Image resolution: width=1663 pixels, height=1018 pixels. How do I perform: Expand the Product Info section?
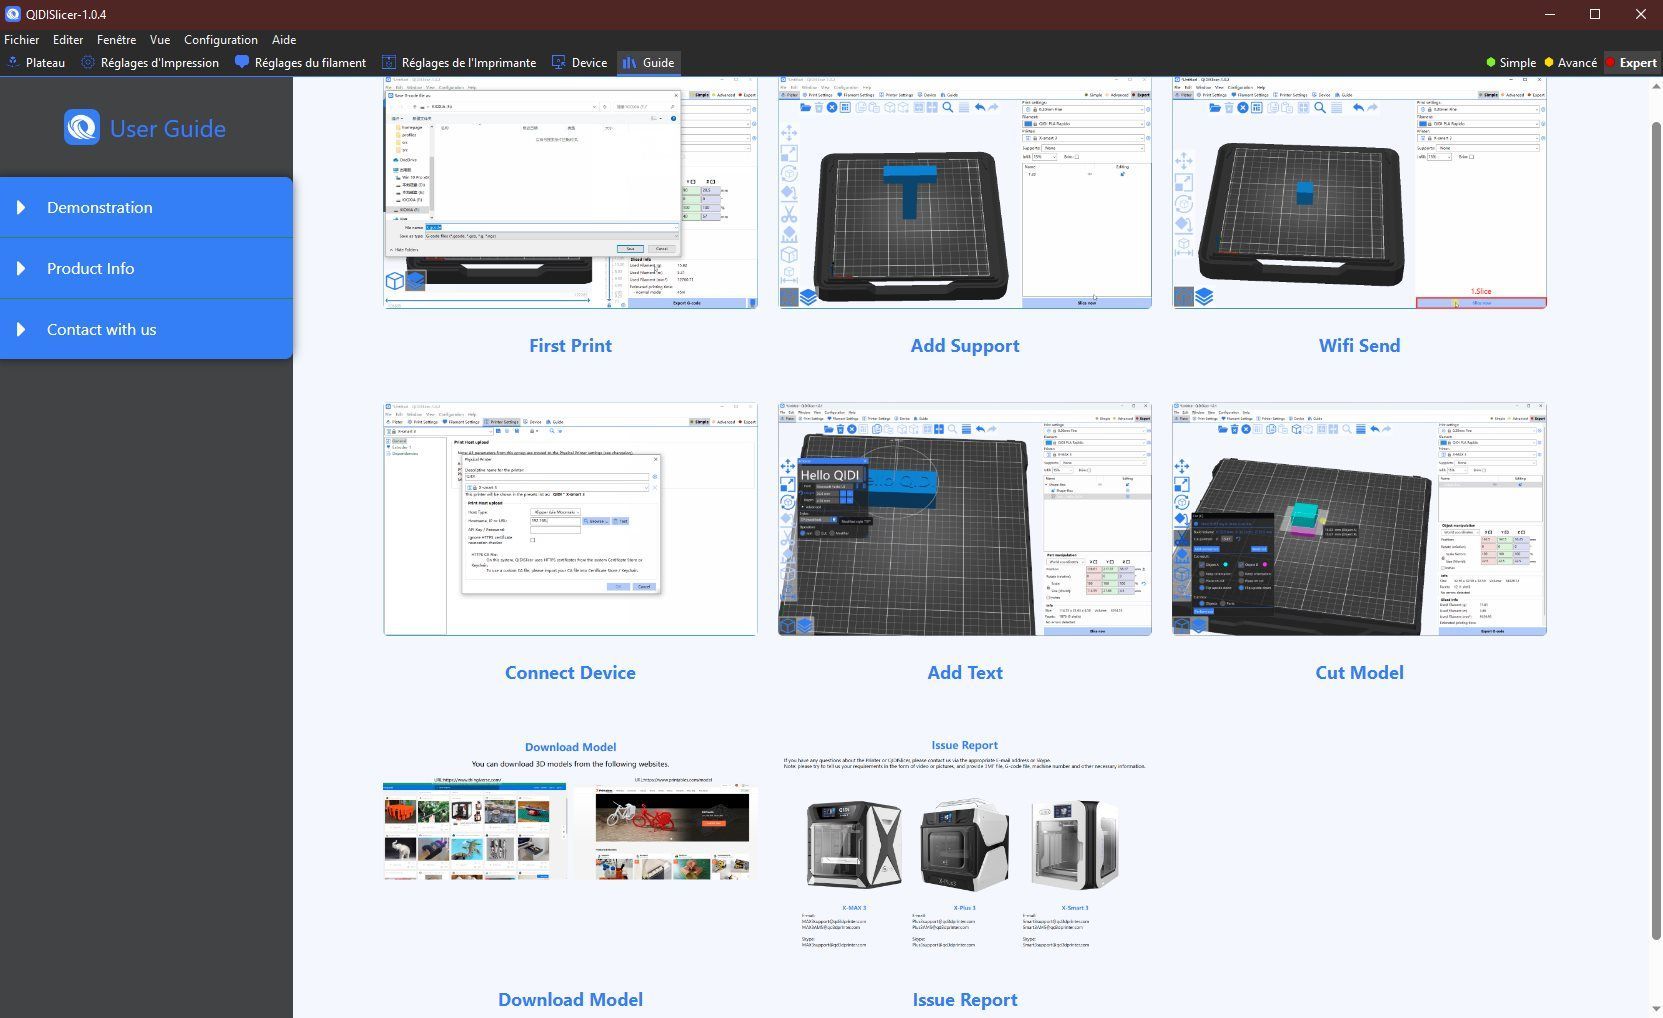pos(146,268)
